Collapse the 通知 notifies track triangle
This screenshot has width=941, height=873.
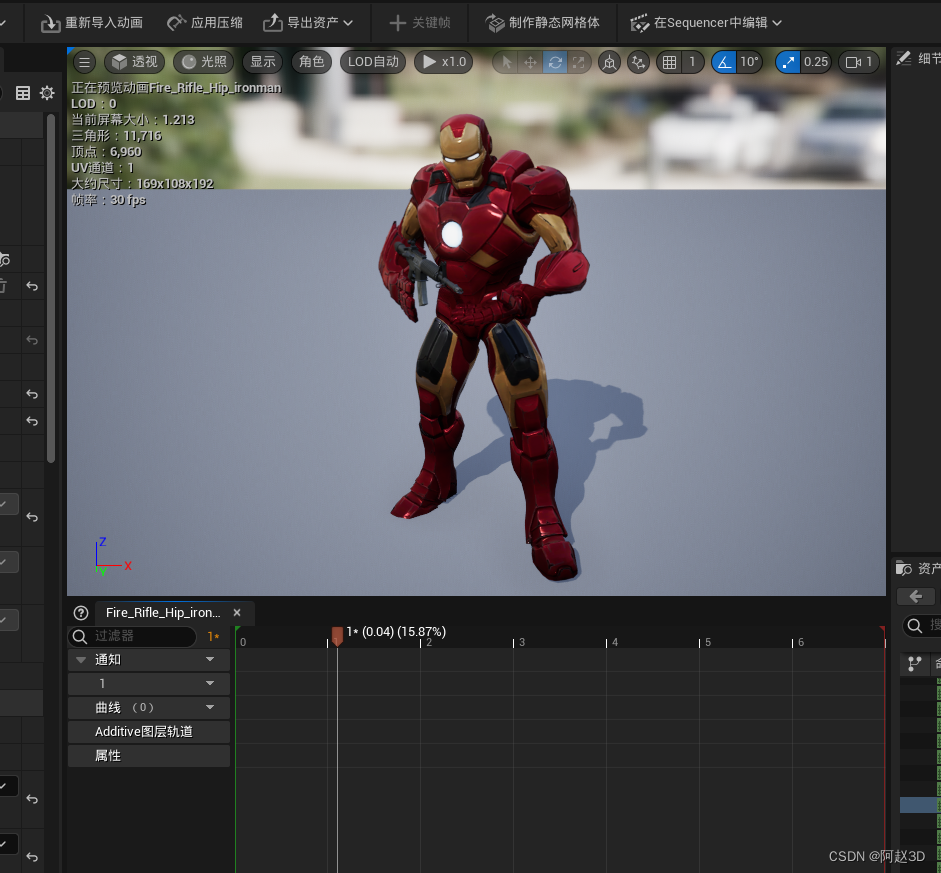coord(81,660)
